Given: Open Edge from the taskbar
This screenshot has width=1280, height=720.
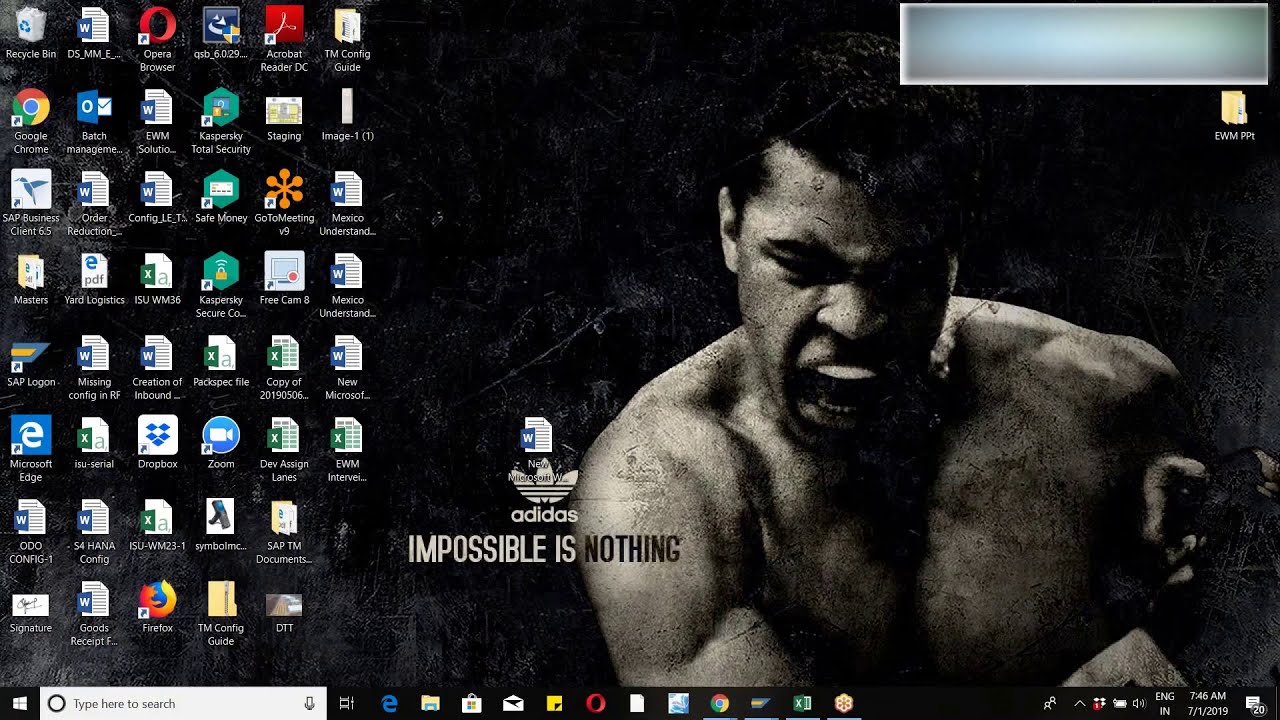Looking at the screenshot, I should [x=389, y=704].
